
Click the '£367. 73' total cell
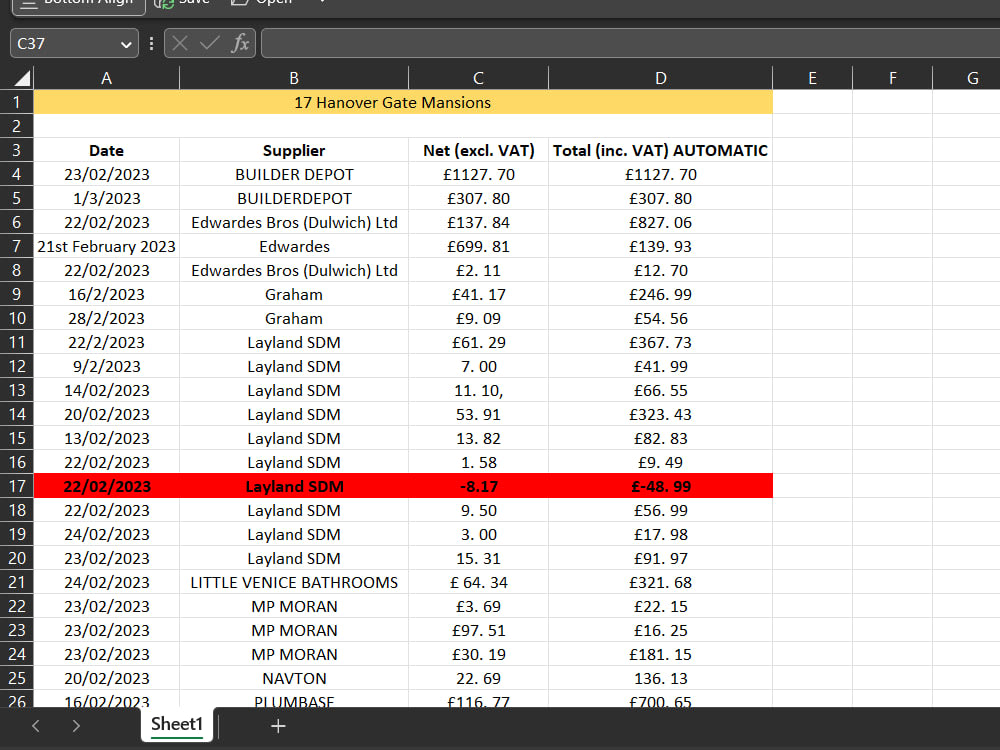(661, 342)
